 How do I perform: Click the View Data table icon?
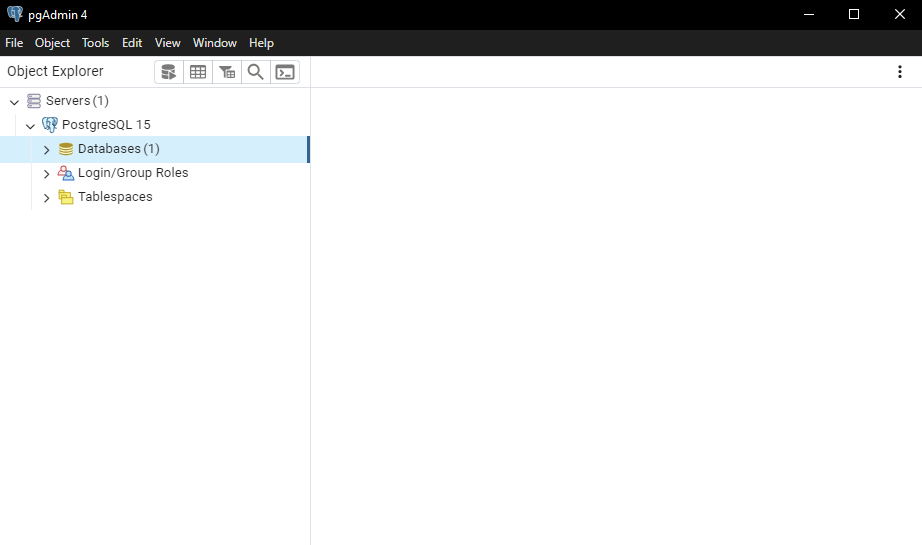point(198,72)
